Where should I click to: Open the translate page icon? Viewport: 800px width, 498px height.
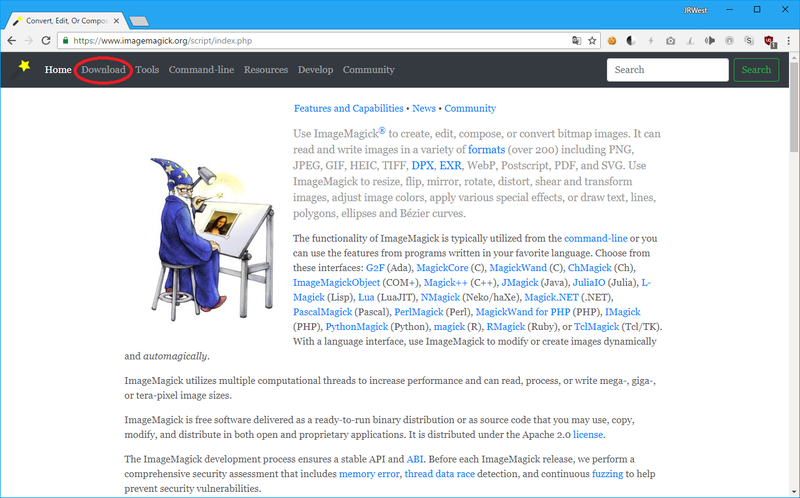(x=577, y=41)
